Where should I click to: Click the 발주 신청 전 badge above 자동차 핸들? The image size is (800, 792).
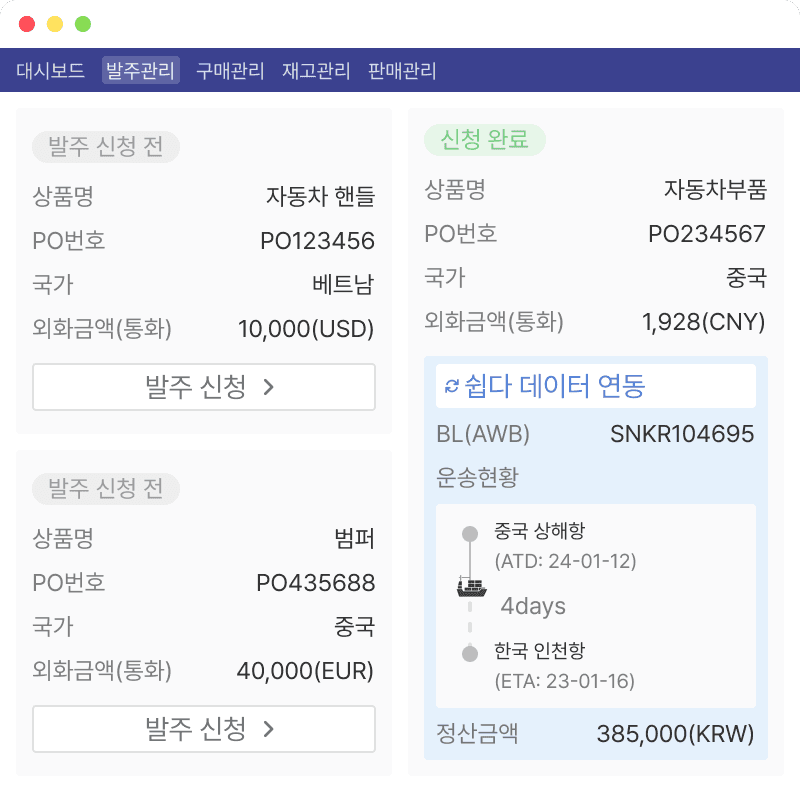[x=106, y=148]
